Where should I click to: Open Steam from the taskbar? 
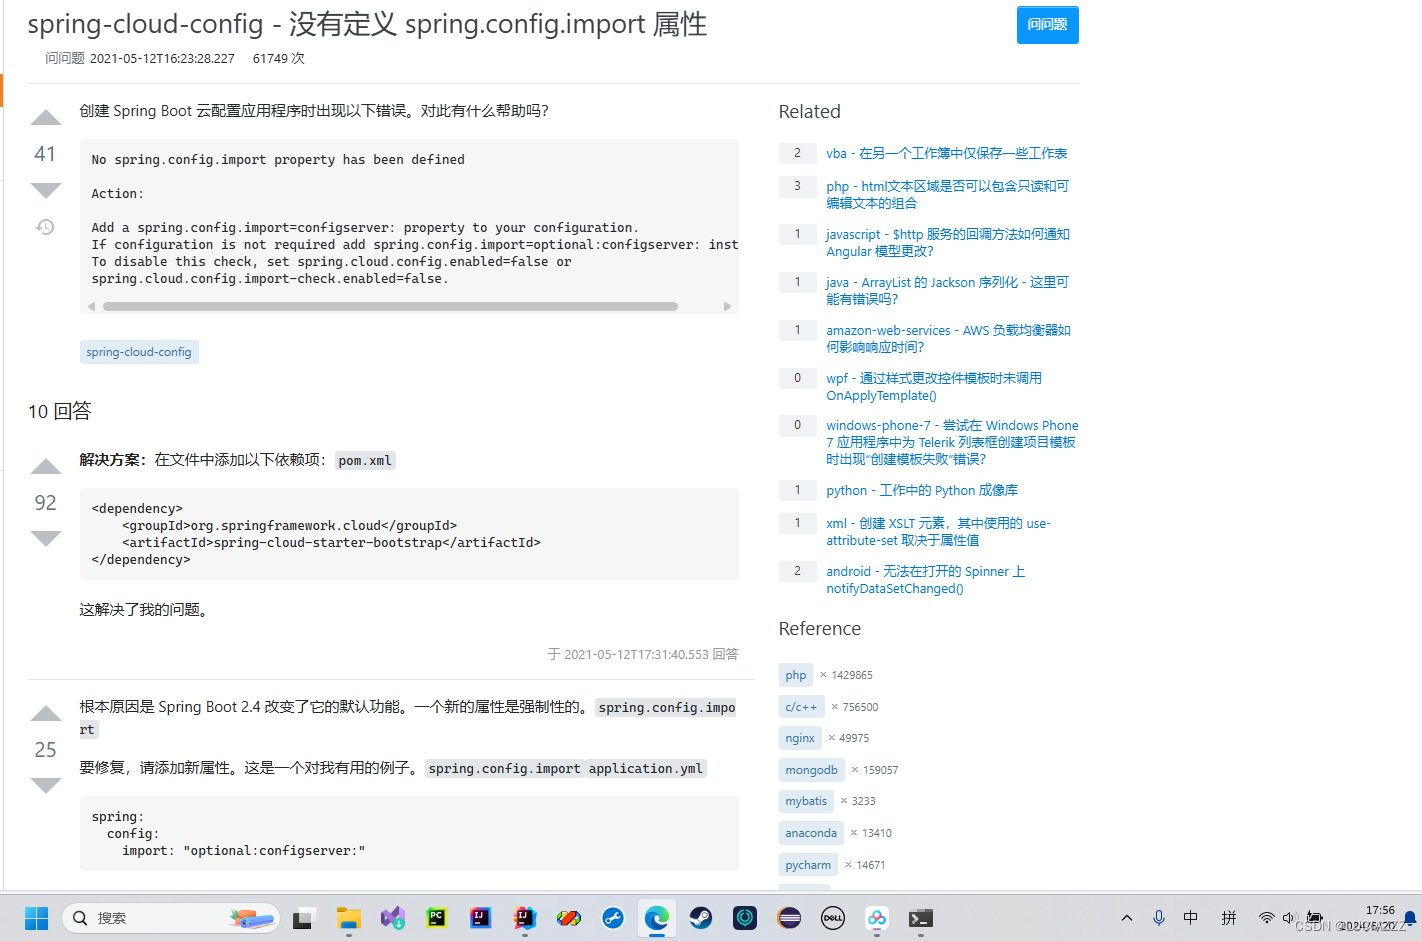700,918
